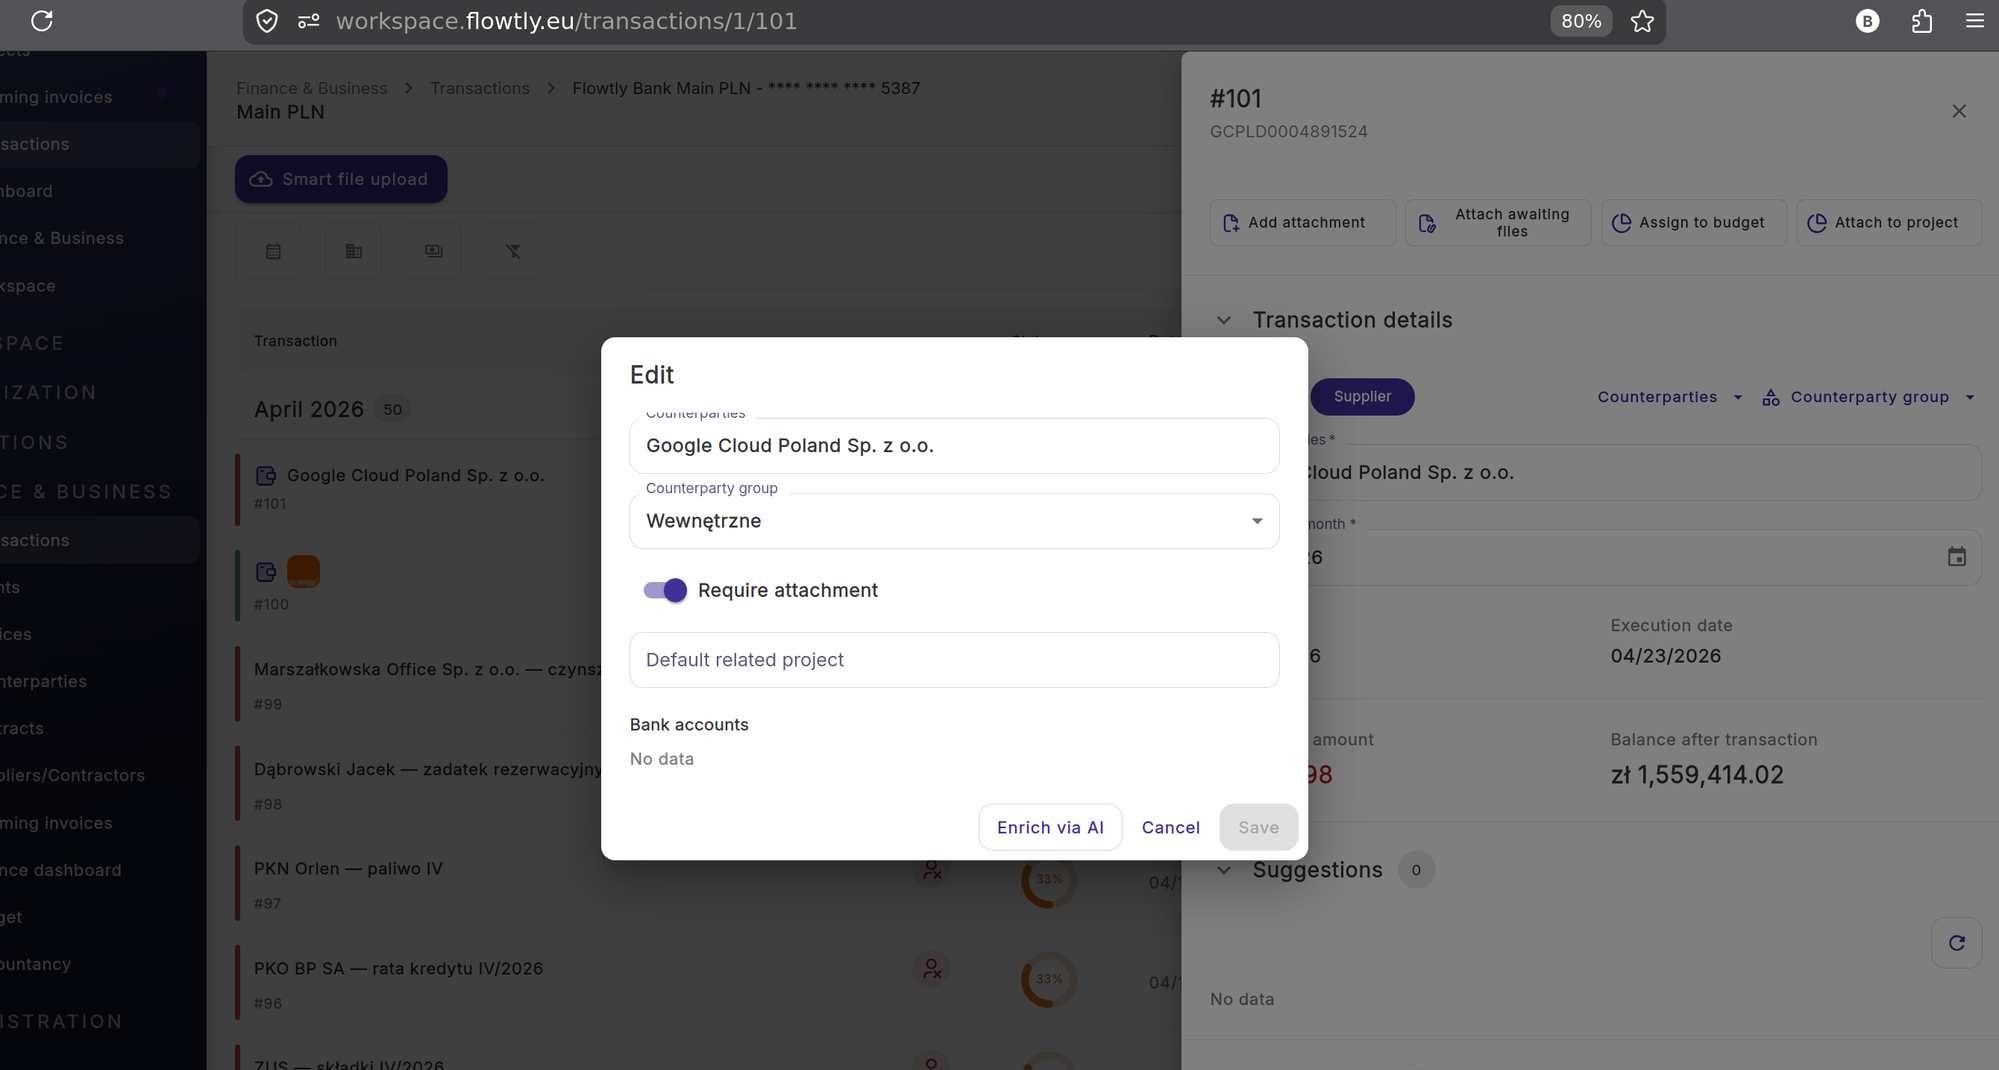Click unassigned person icon on PKN Orlen row
This screenshot has width=1999, height=1070.
[931, 870]
